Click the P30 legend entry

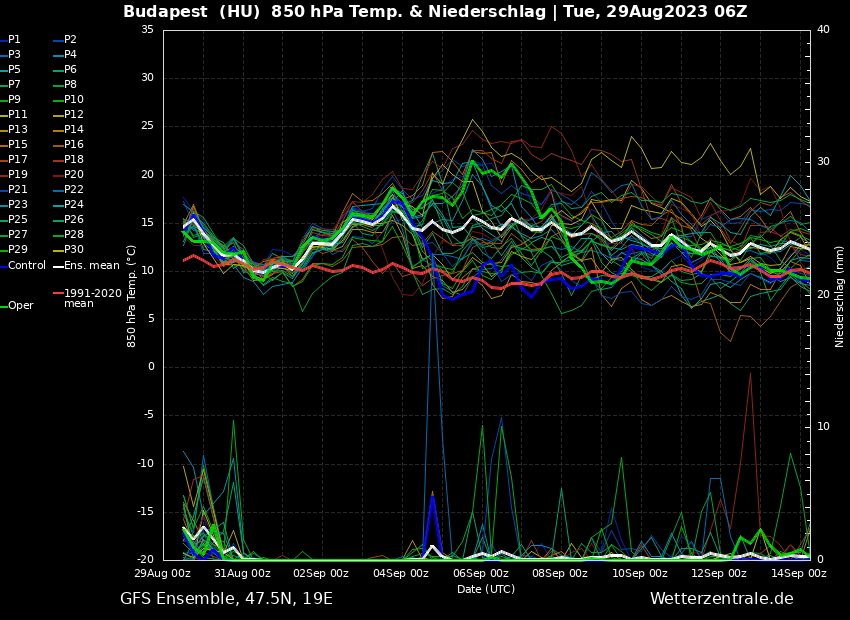point(74,250)
